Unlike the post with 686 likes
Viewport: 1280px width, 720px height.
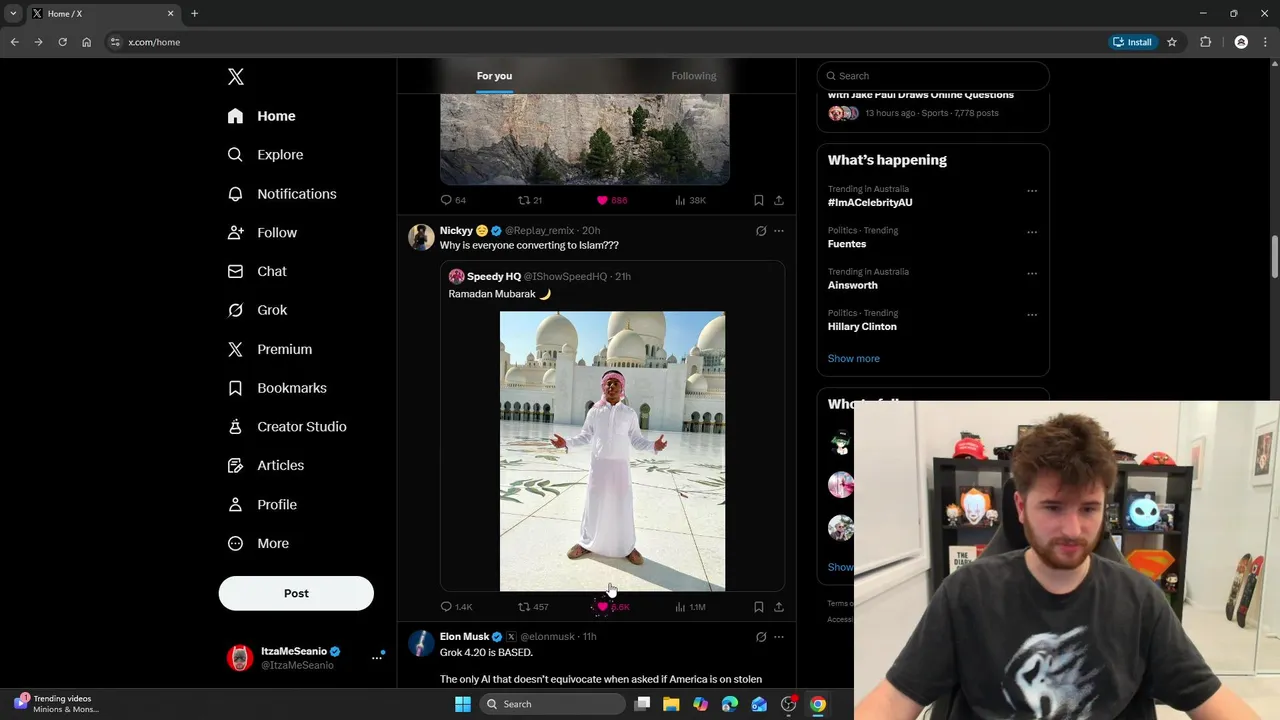pyautogui.click(x=611, y=200)
